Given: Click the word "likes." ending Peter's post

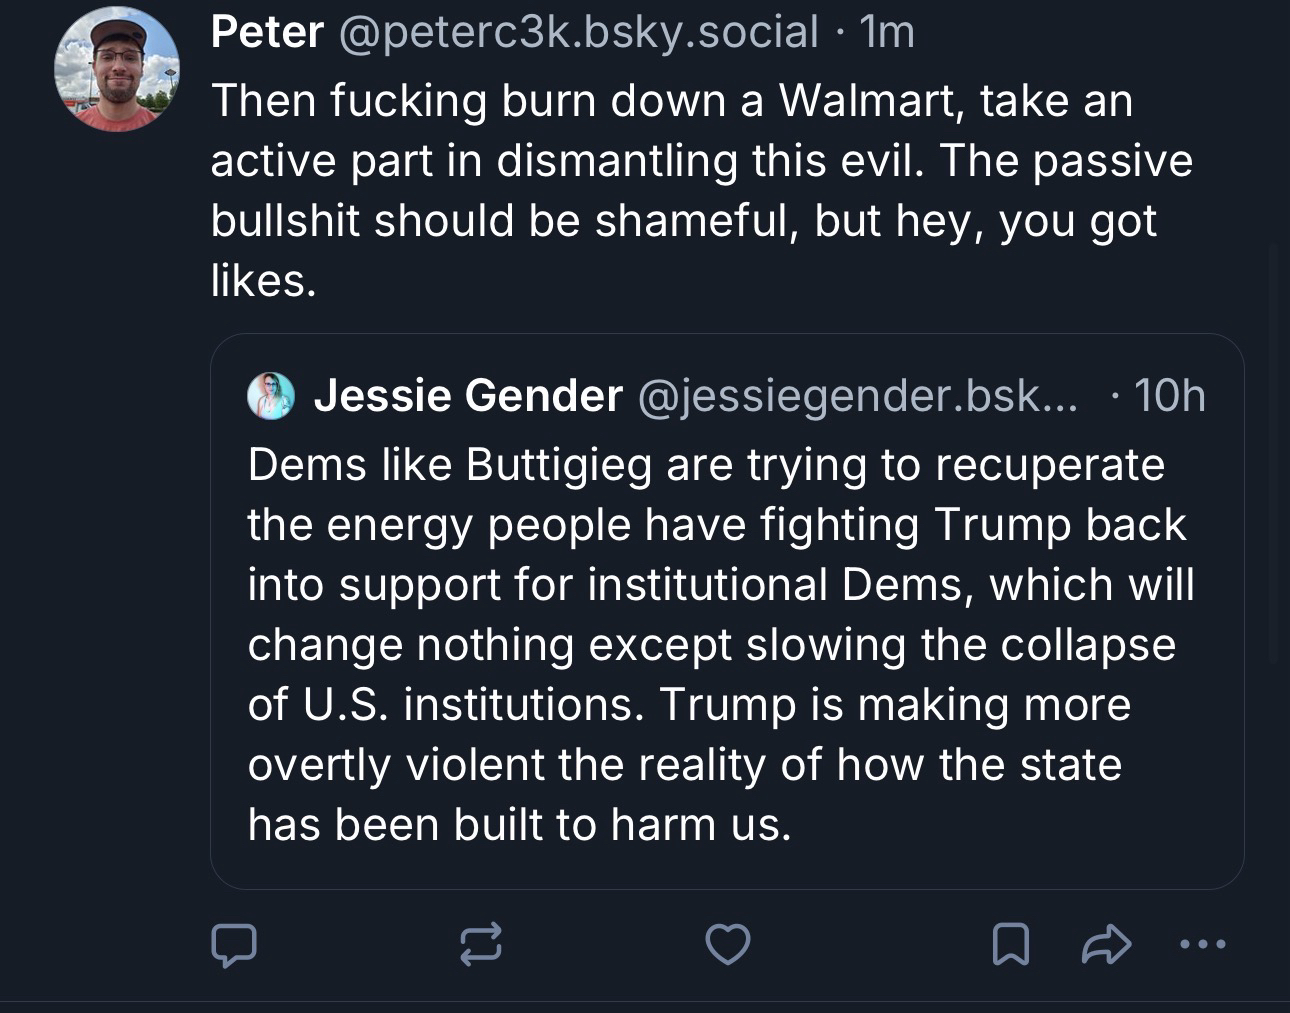Looking at the screenshot, I should pos(264,281).
